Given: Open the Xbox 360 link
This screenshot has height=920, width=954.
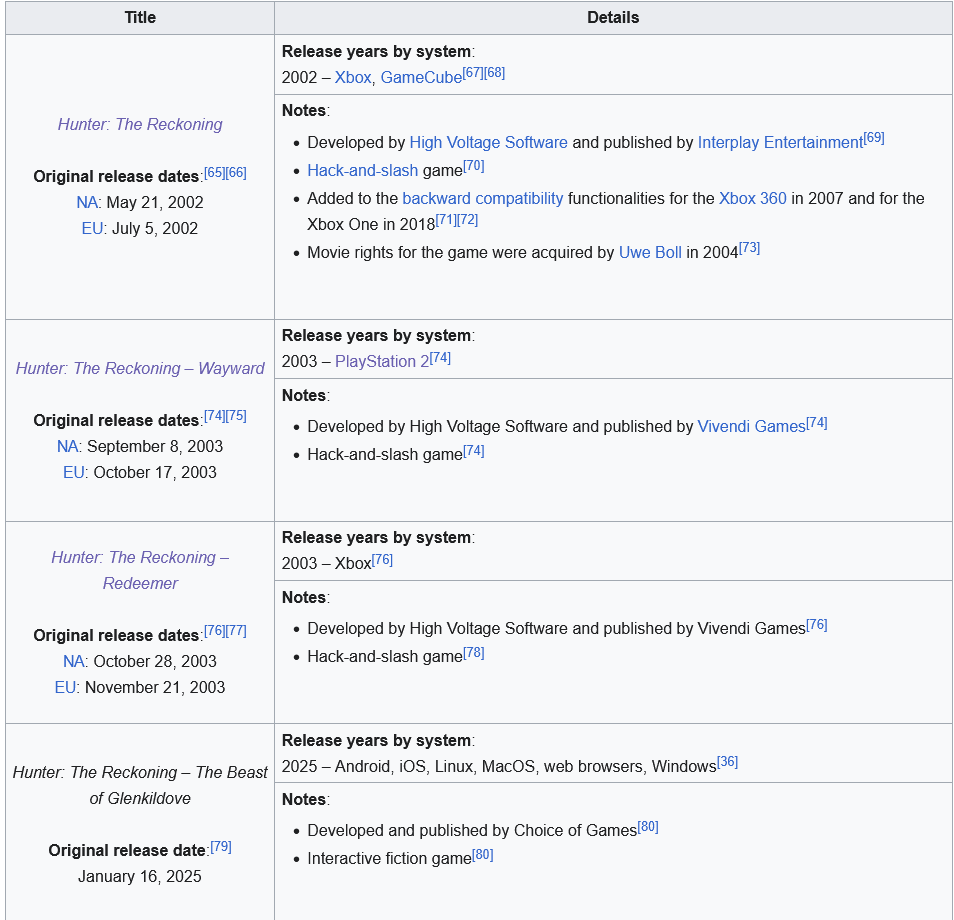Looking at the screenshot, I should click(753, 198).
